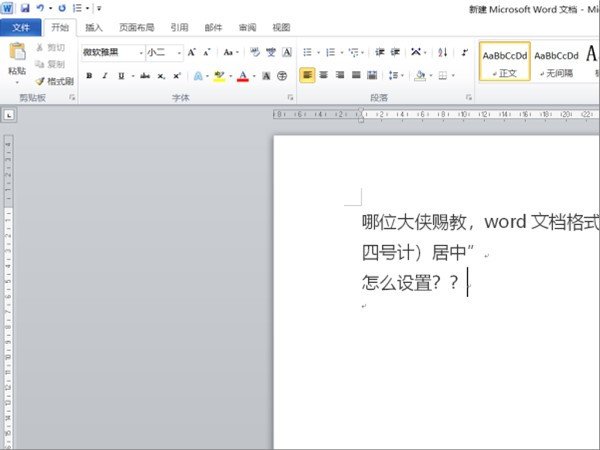Open the Change Case Aa dropdown
This screenshot has width=600, height=450.
(231, 52)
